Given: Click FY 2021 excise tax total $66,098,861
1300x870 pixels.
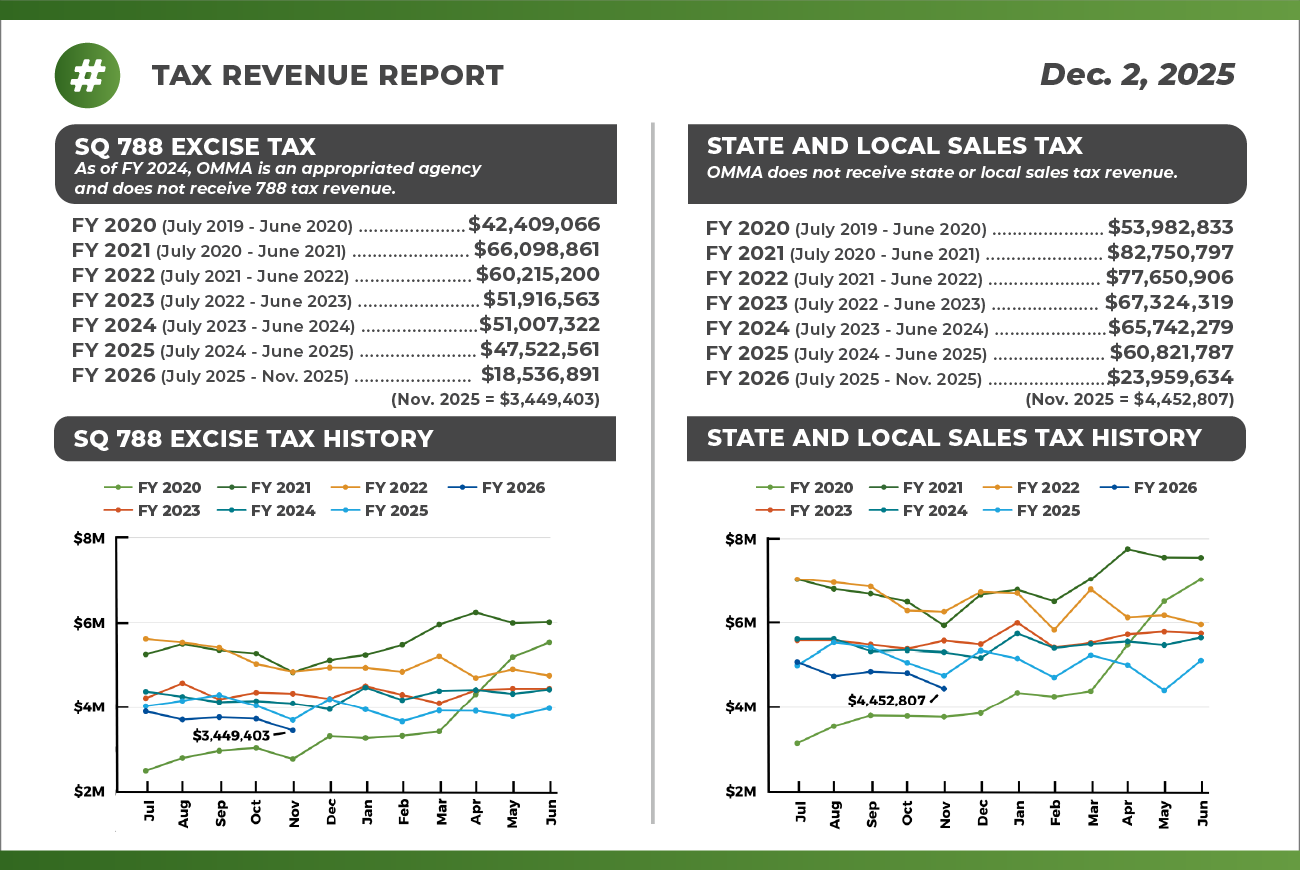Looking at the screenshot, I should coord(536,250).
